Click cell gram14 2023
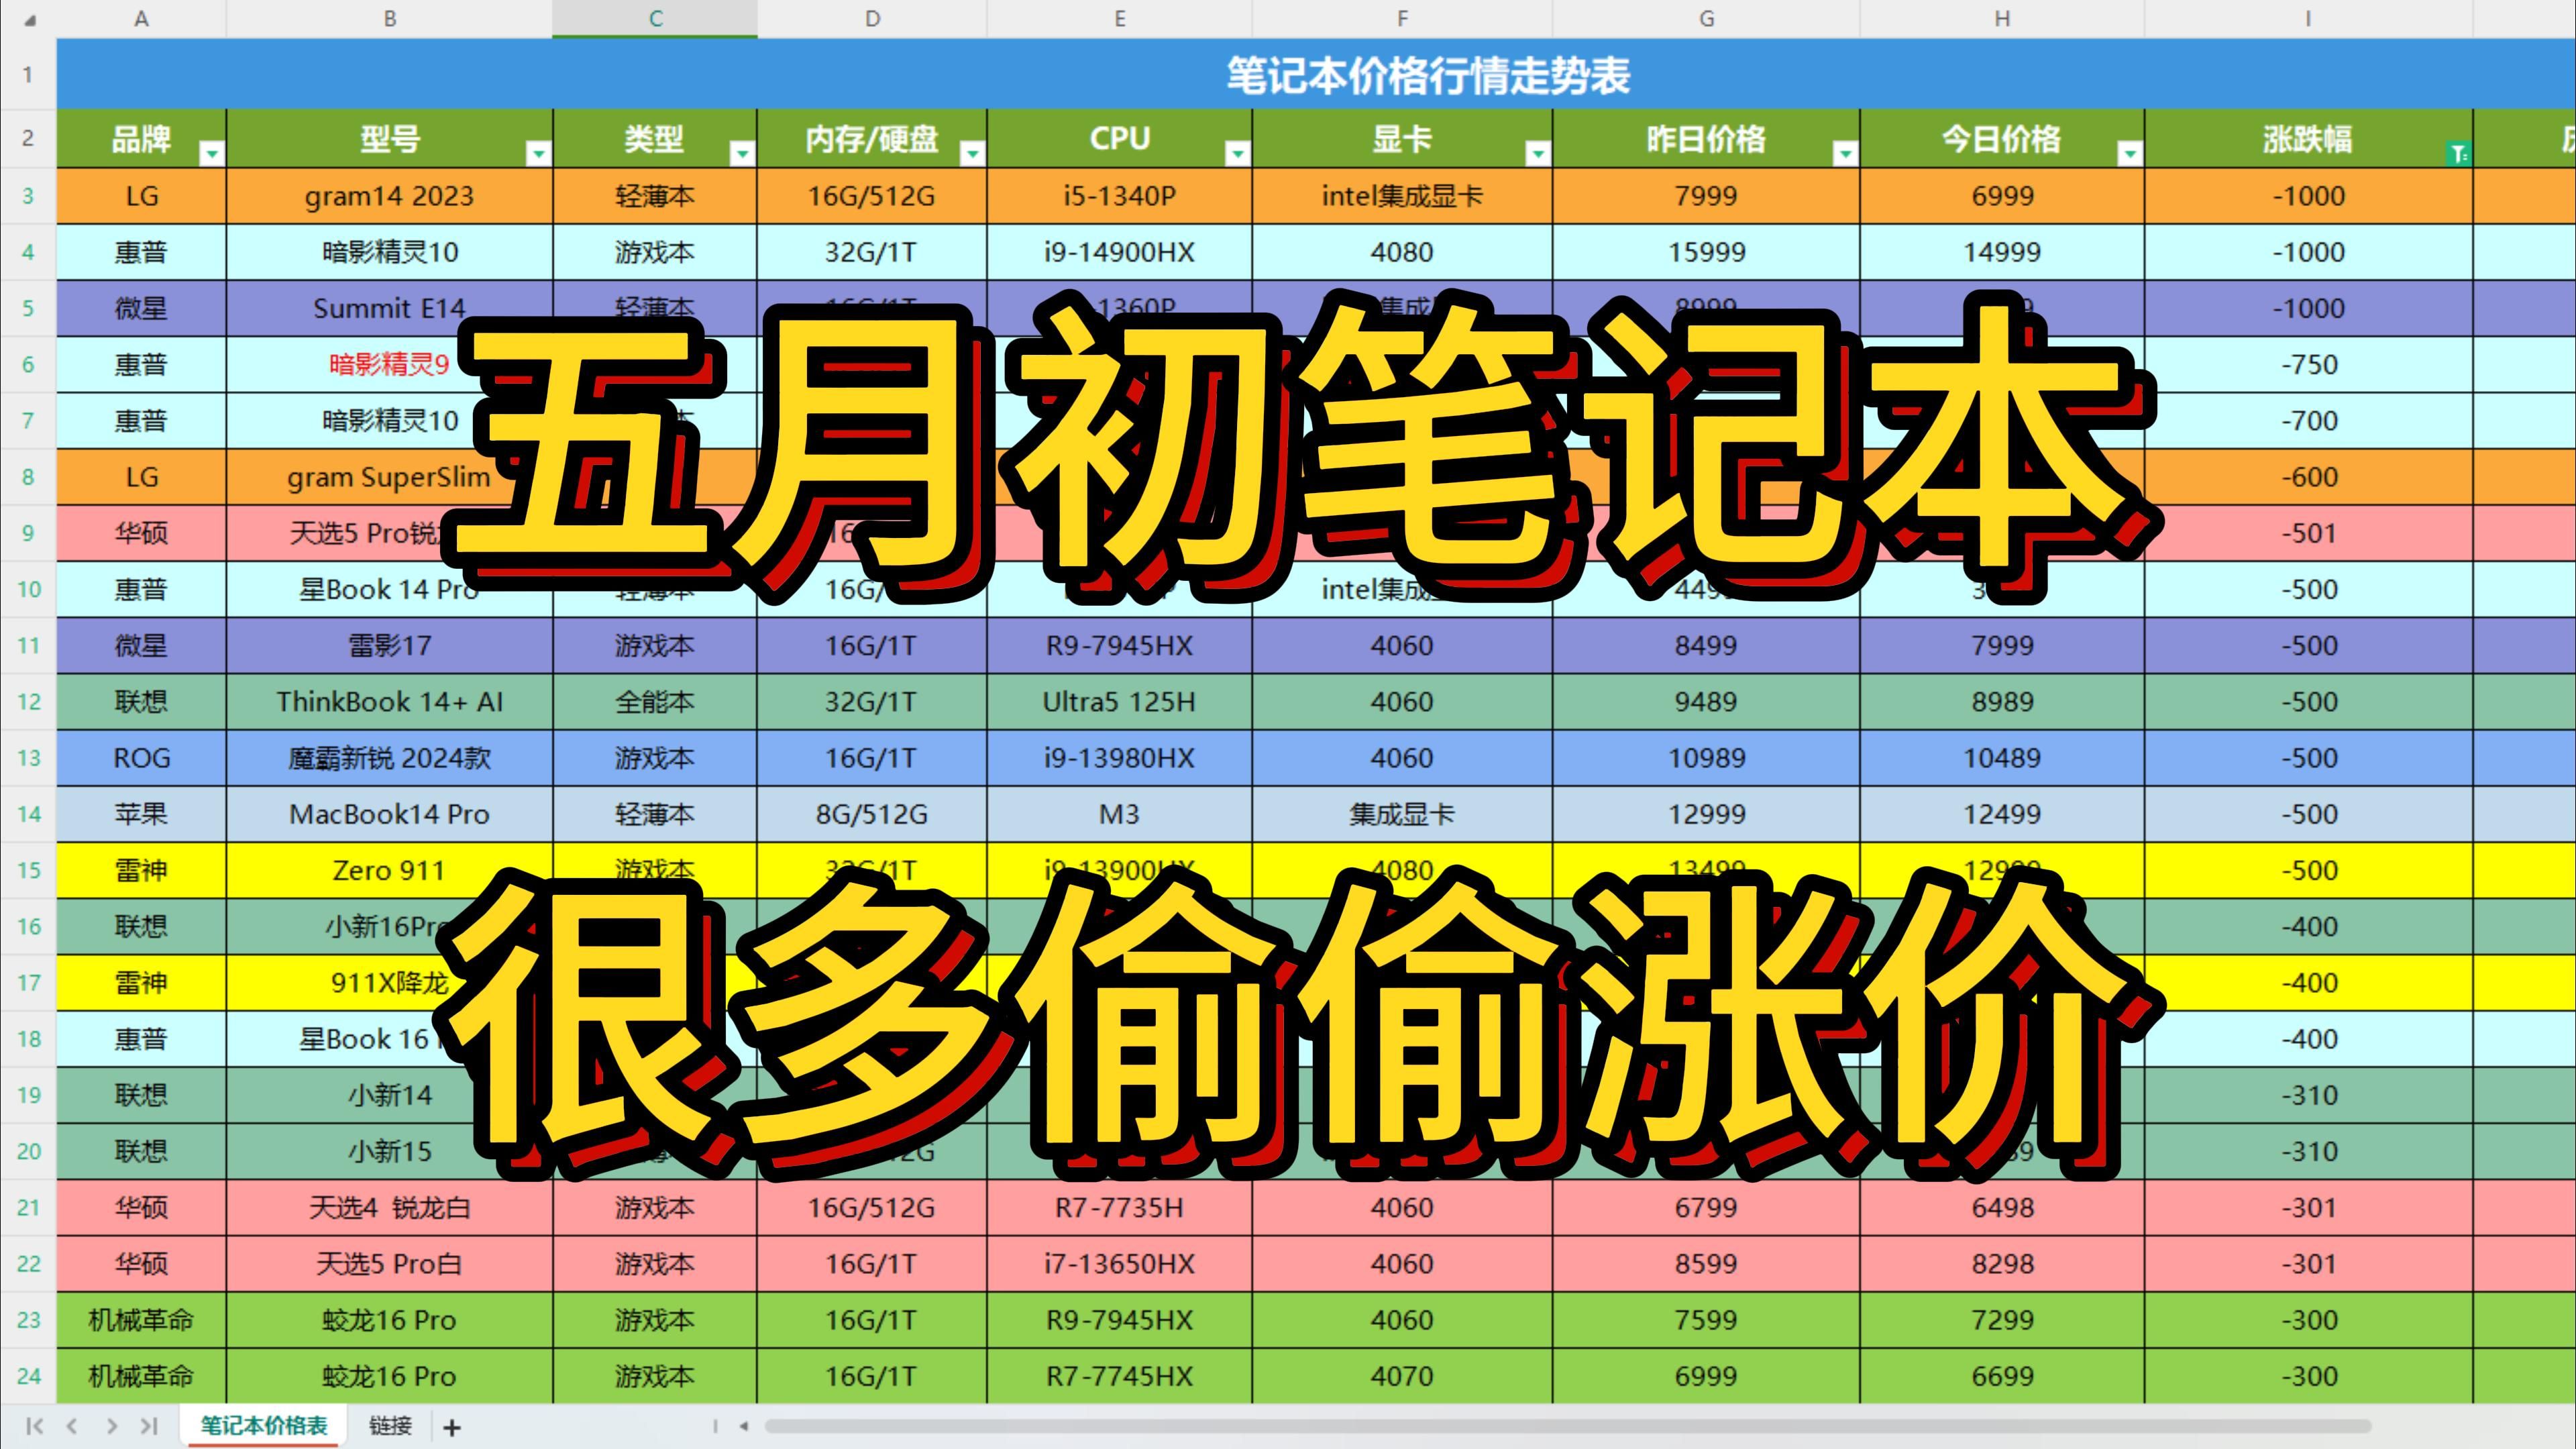 pyautogui.click(x=389, y=196)
